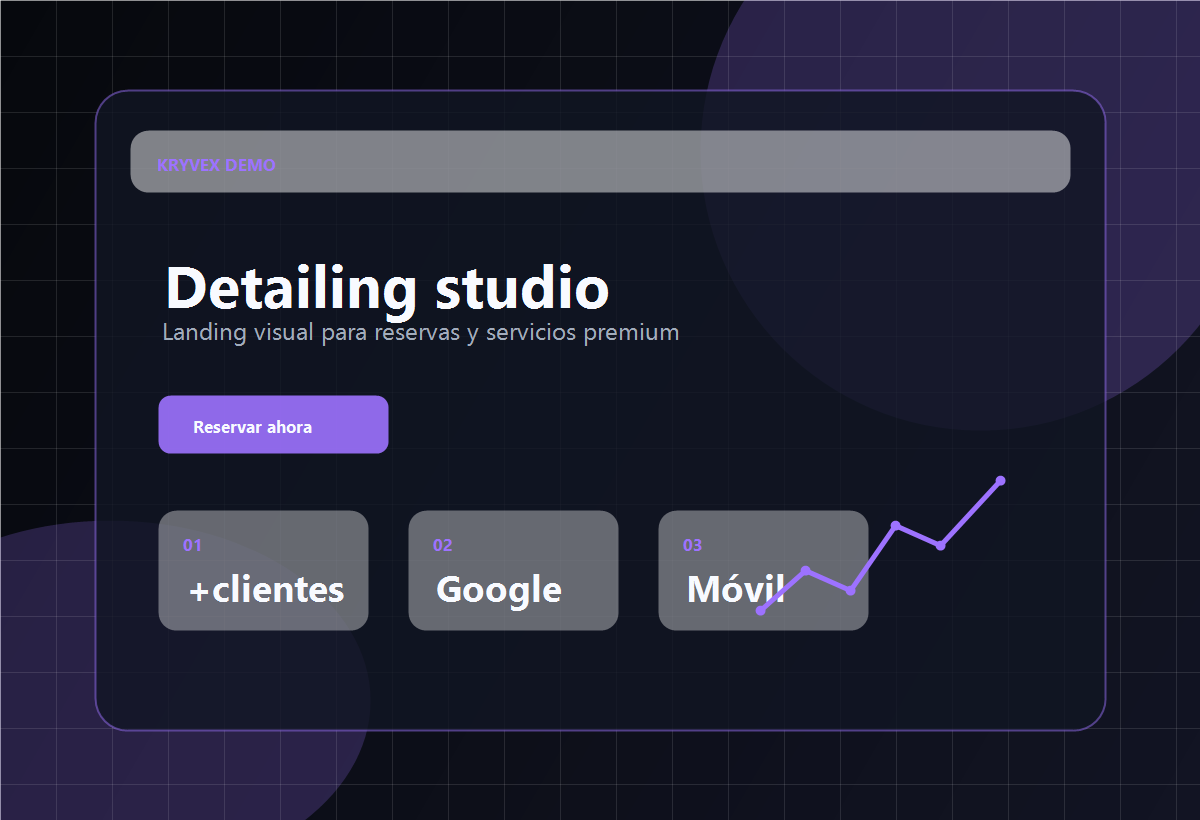
Task: Click the KRYVEX DEMO label text
Action: click(216, 165)
